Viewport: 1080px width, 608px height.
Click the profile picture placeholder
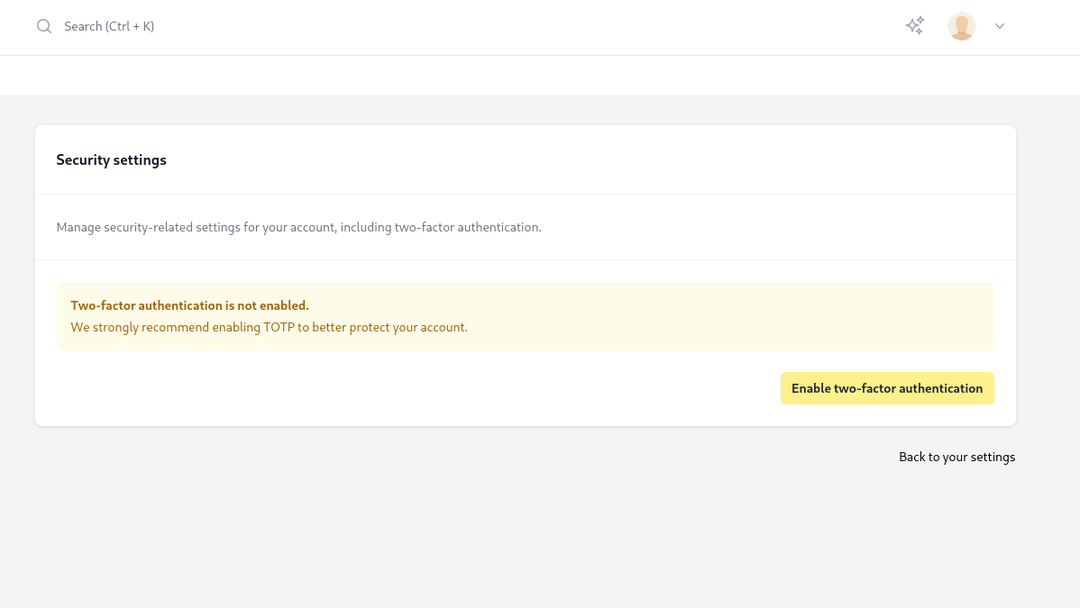961,26
